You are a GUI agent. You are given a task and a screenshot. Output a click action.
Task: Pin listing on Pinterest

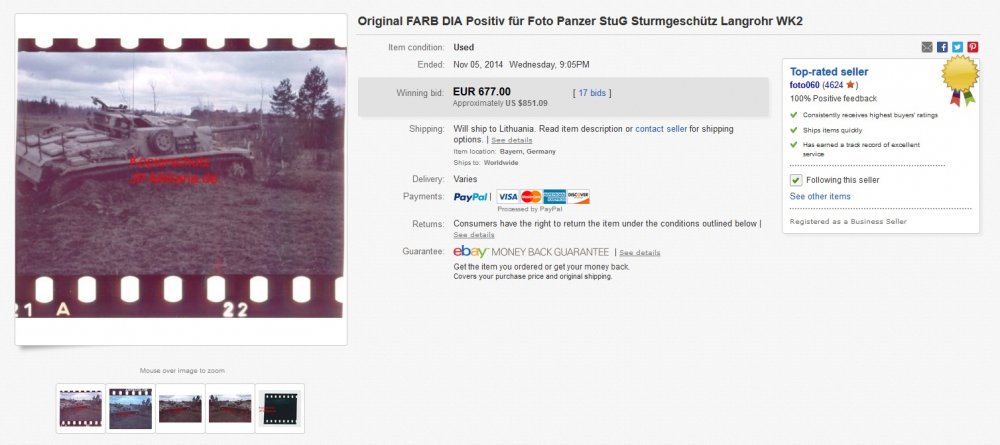(x=973, y=47)
